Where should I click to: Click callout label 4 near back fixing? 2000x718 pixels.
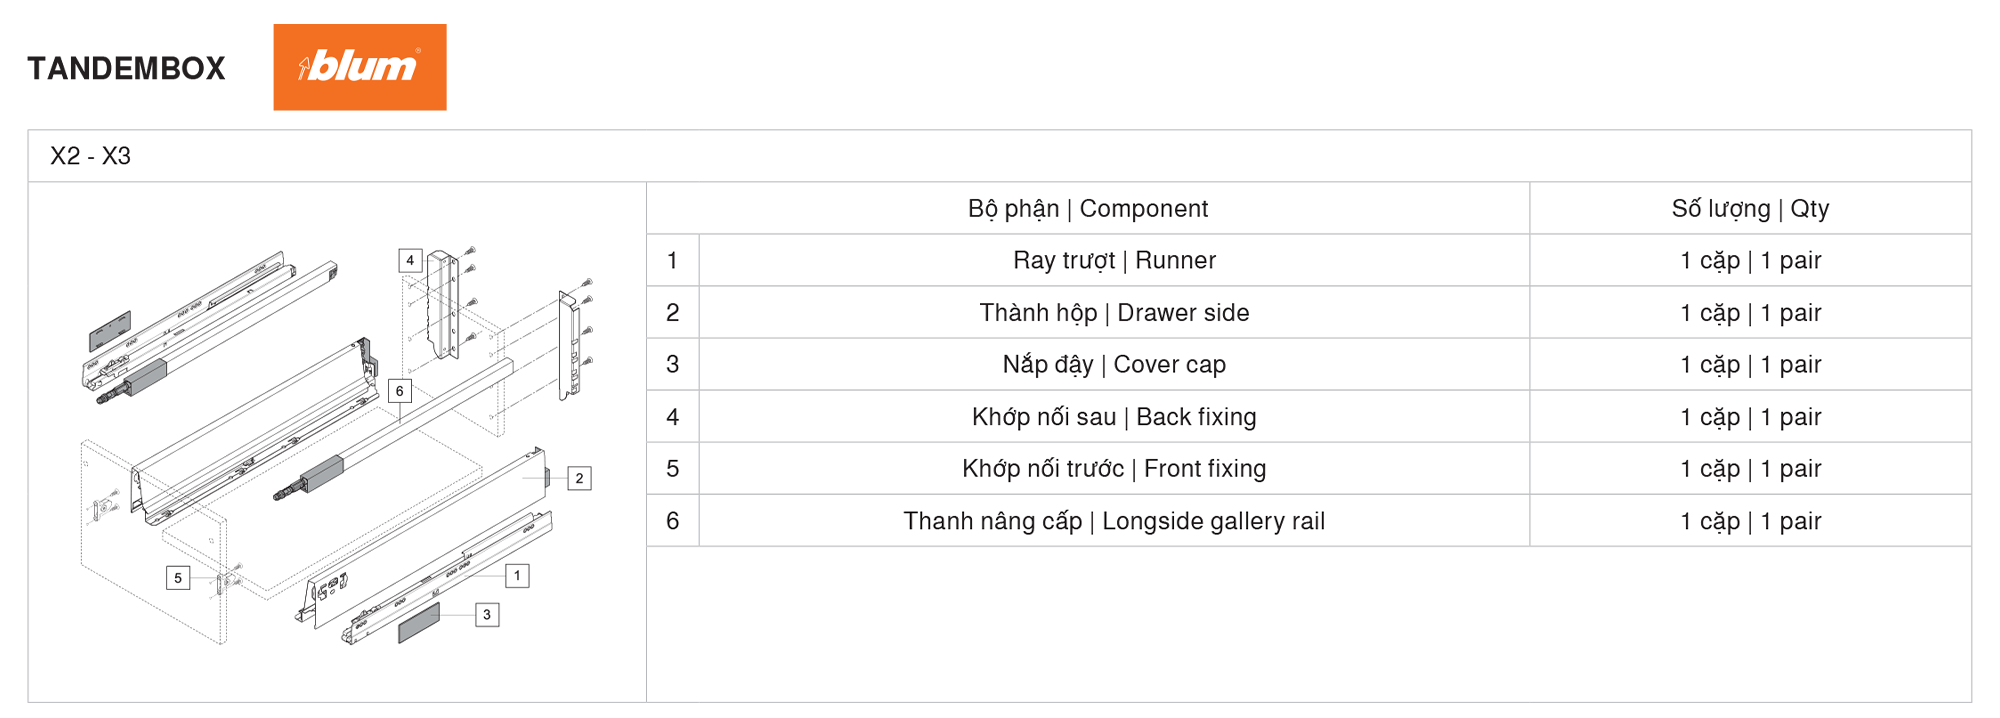pos(410,260)
